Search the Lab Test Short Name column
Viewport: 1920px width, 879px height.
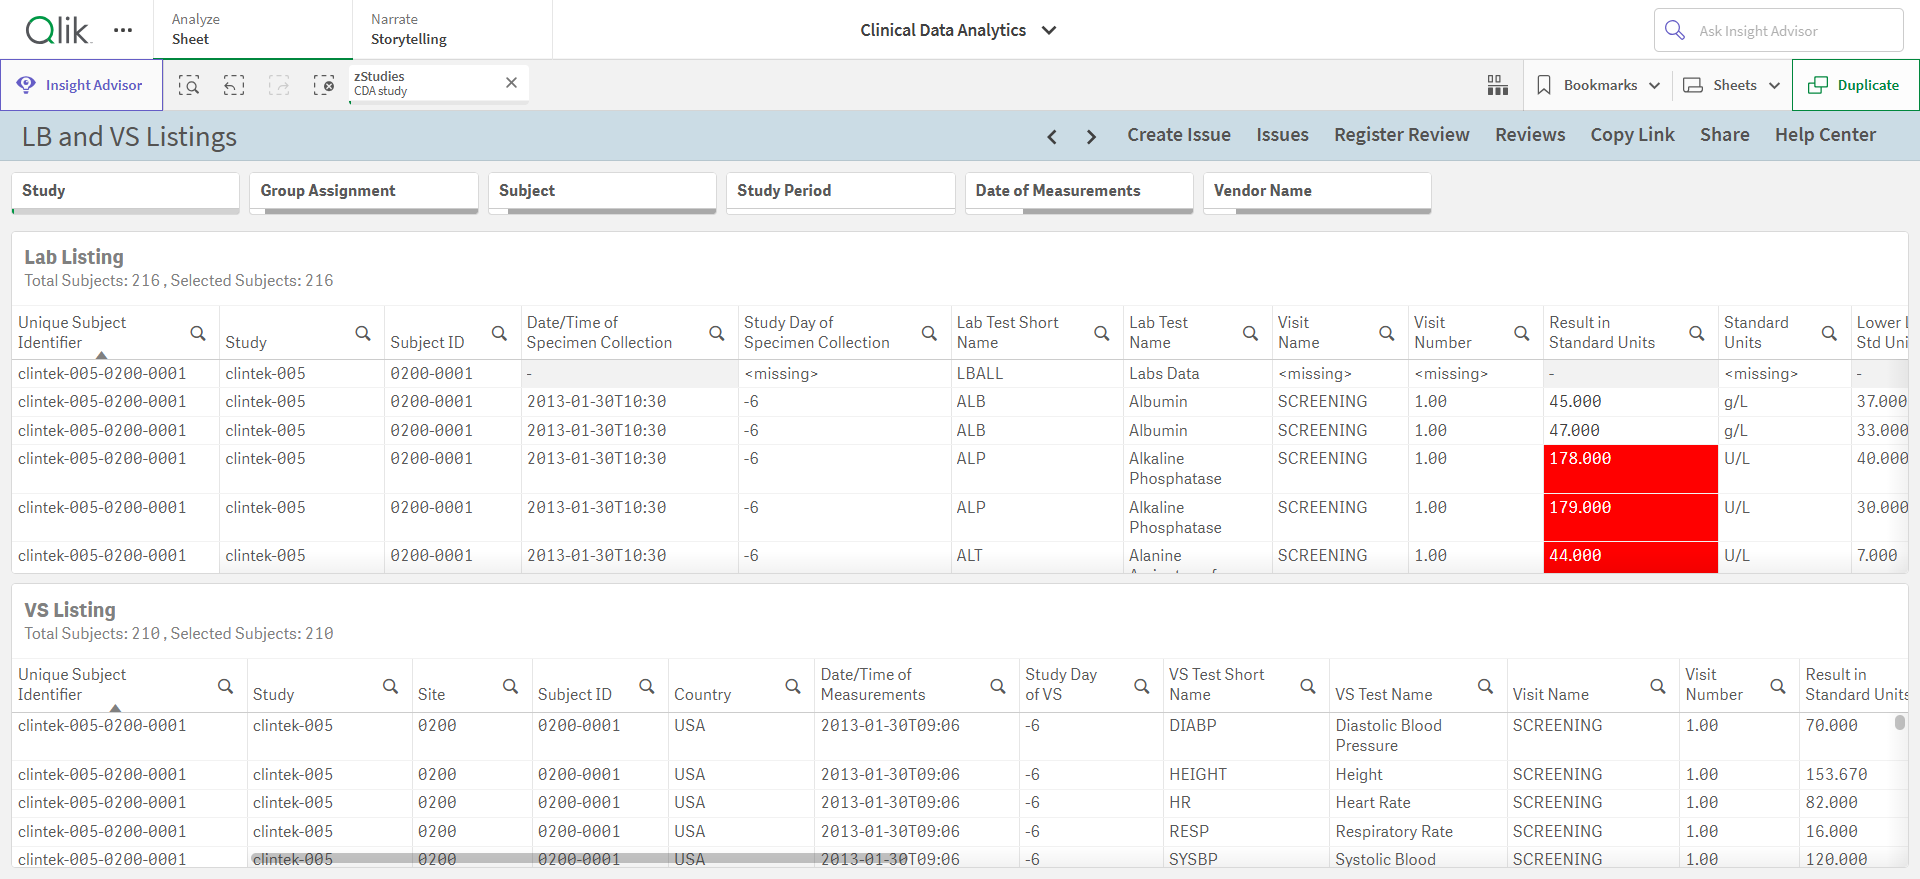1102,333
